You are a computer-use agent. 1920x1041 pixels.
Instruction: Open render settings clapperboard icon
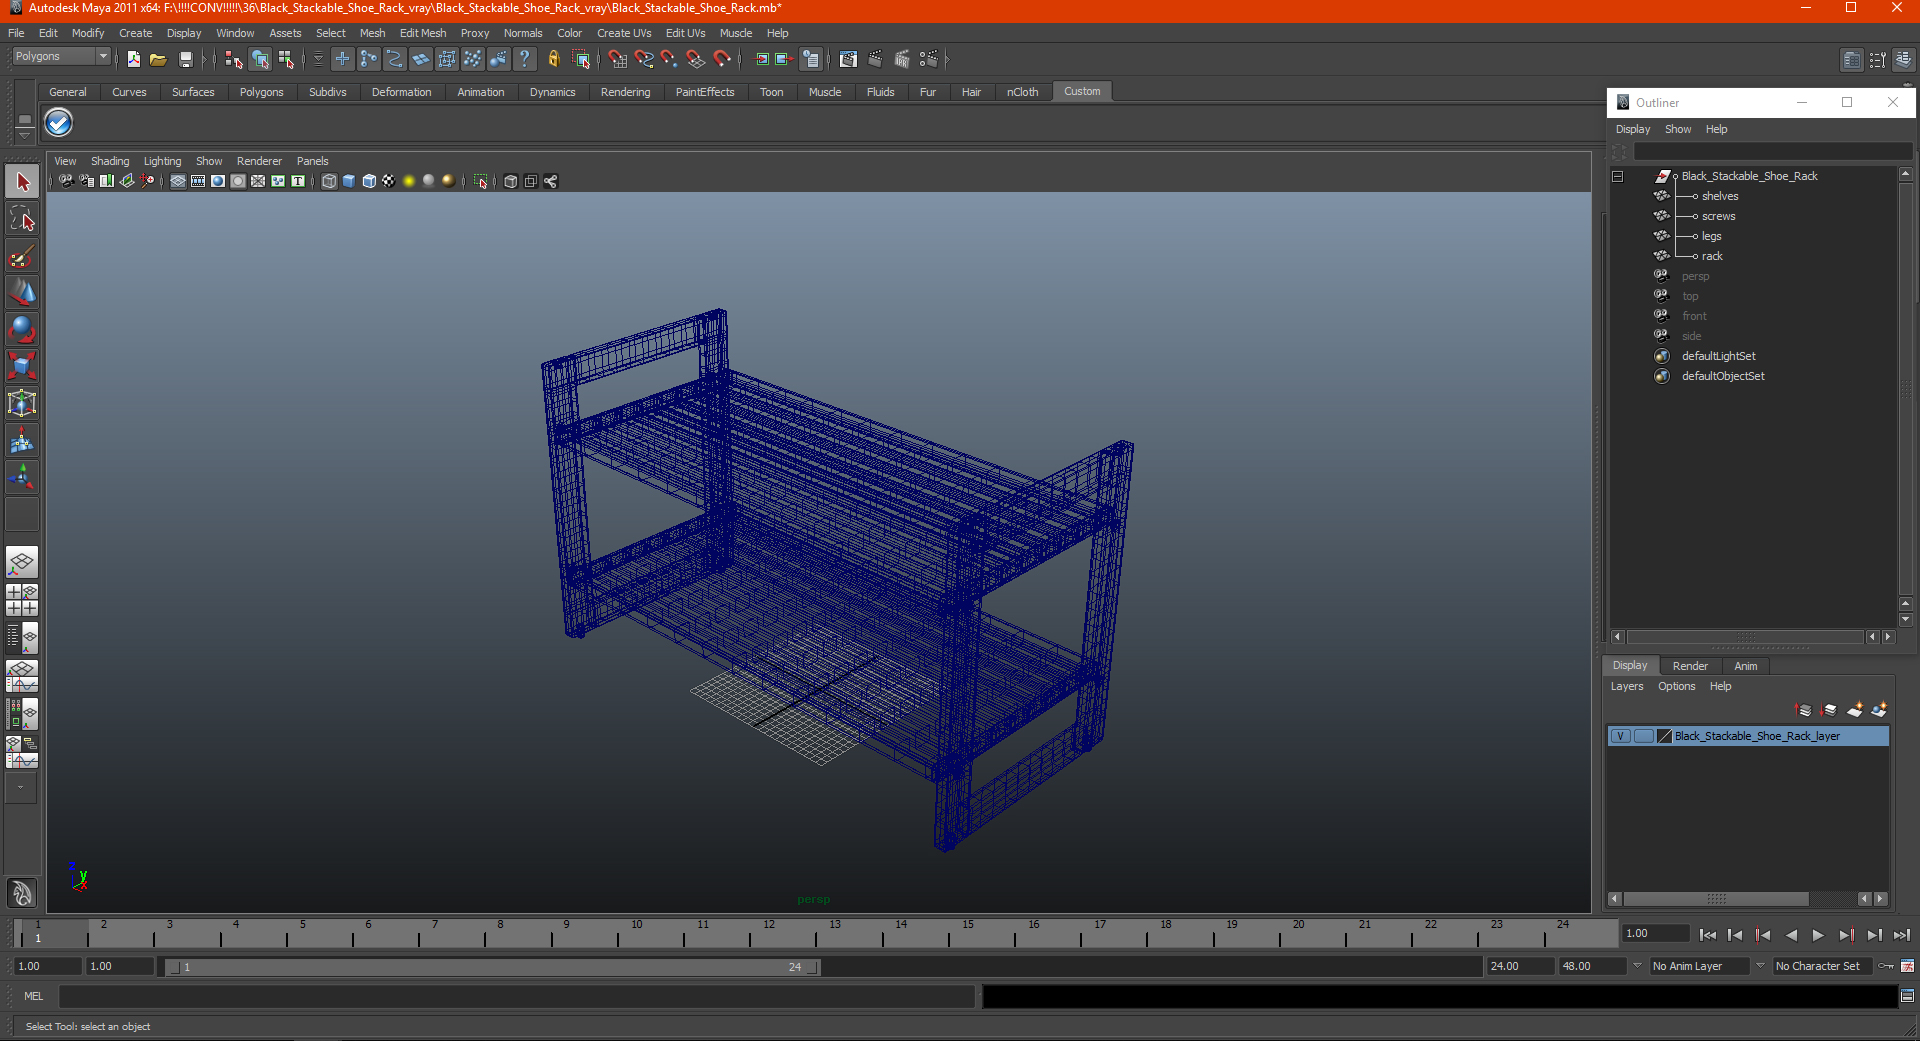pyautogui.click(x=928, y=59)
